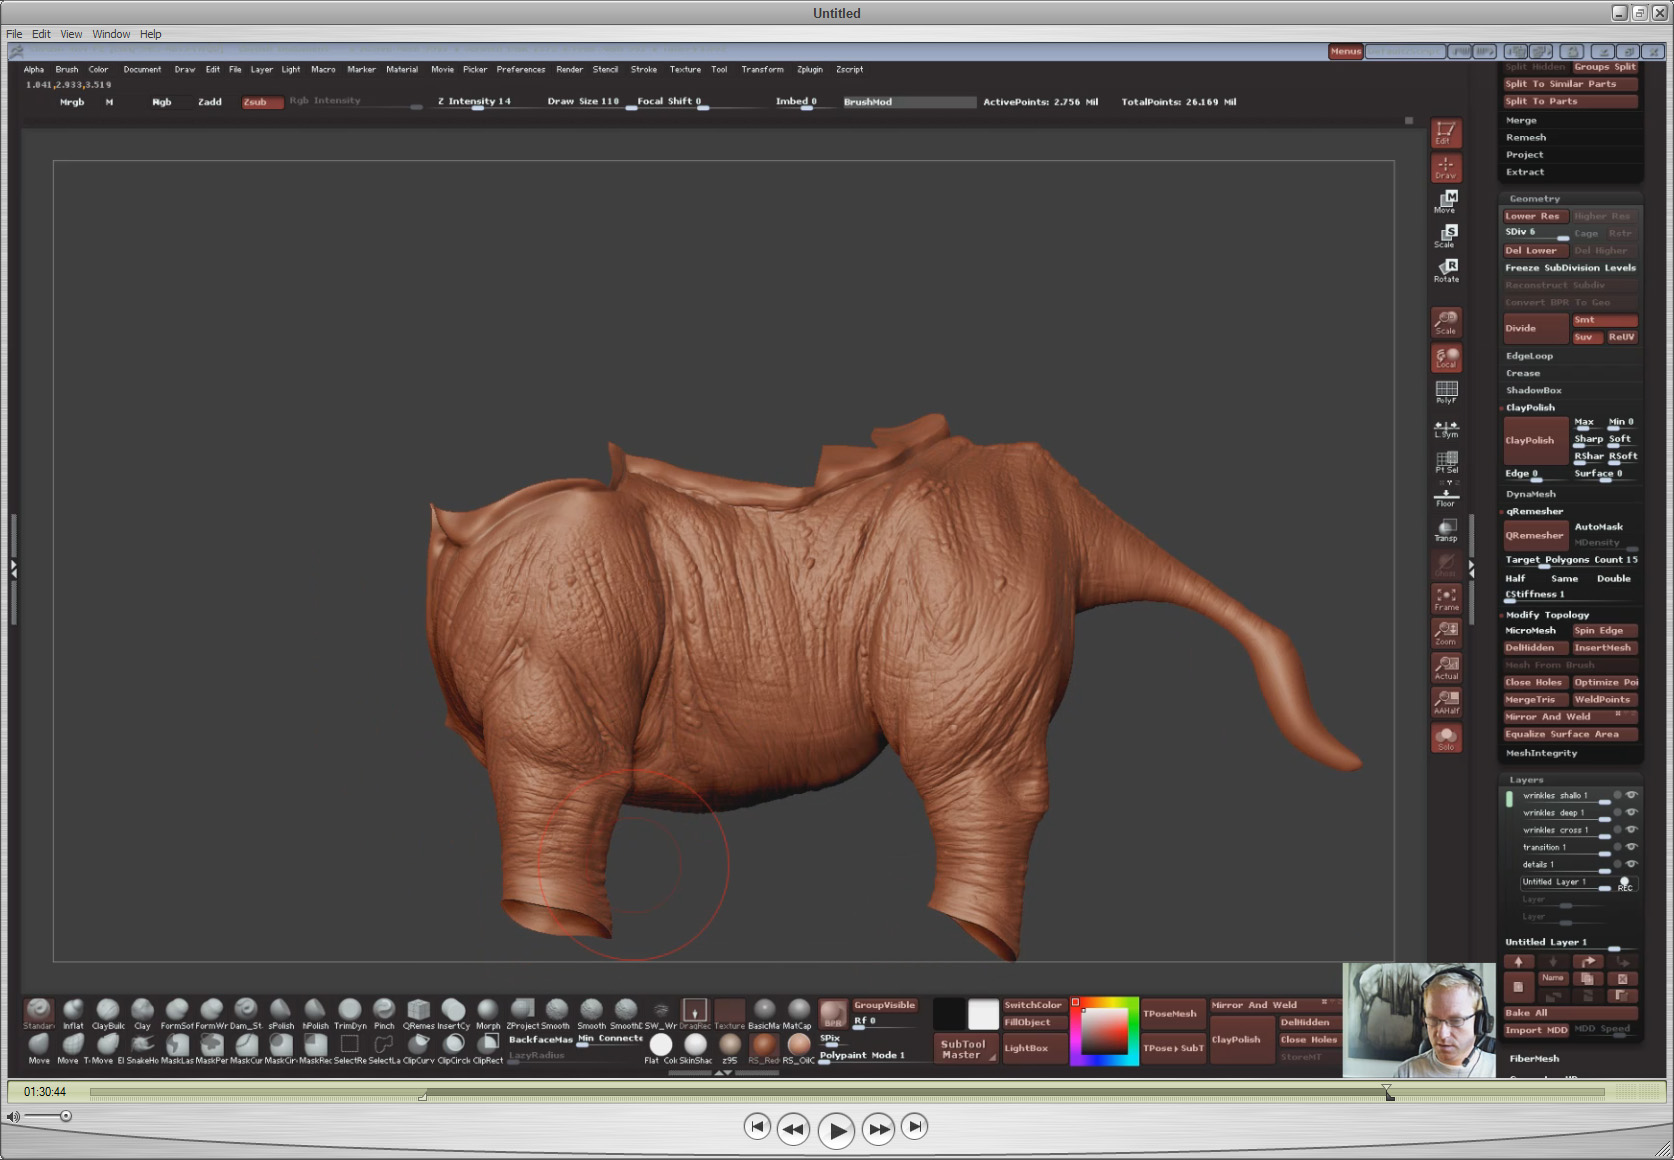
Task: Toggle Transp transparency mode
Action: [x=1446, y=529]
